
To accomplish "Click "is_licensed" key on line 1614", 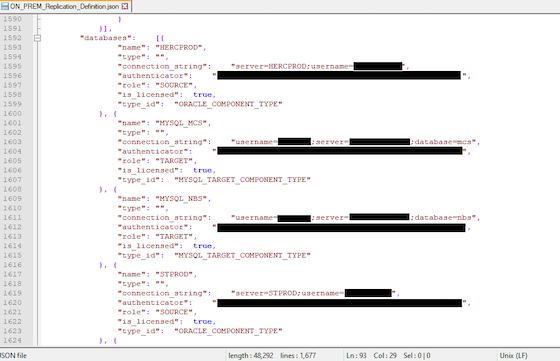I will point(148,246).
